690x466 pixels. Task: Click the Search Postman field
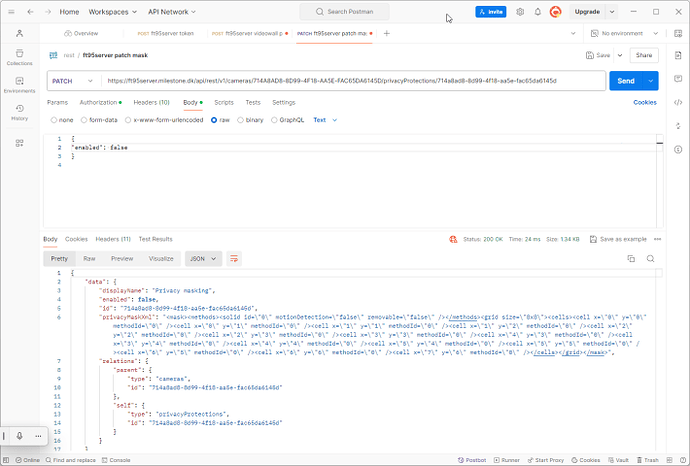[x=364, y=12]
